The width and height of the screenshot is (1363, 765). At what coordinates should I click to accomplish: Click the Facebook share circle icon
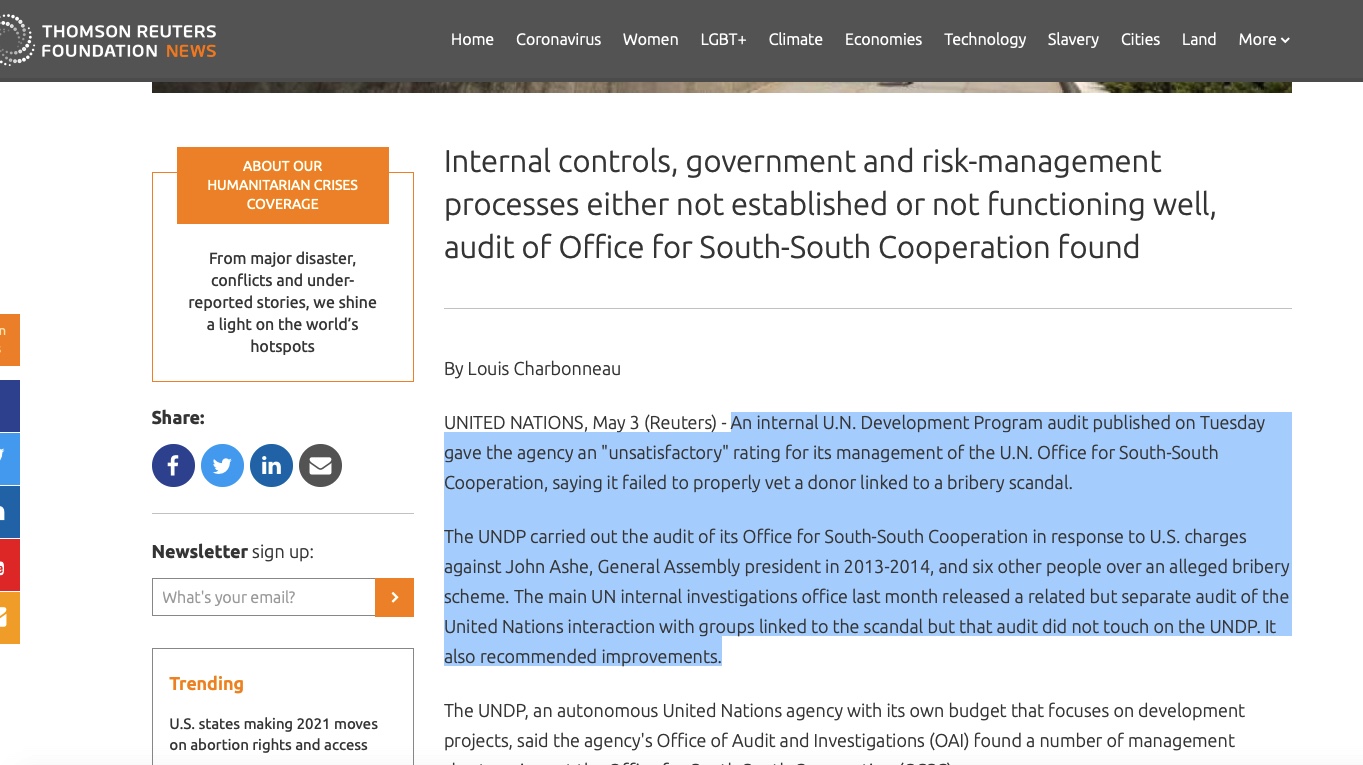(x=173, y=466)
